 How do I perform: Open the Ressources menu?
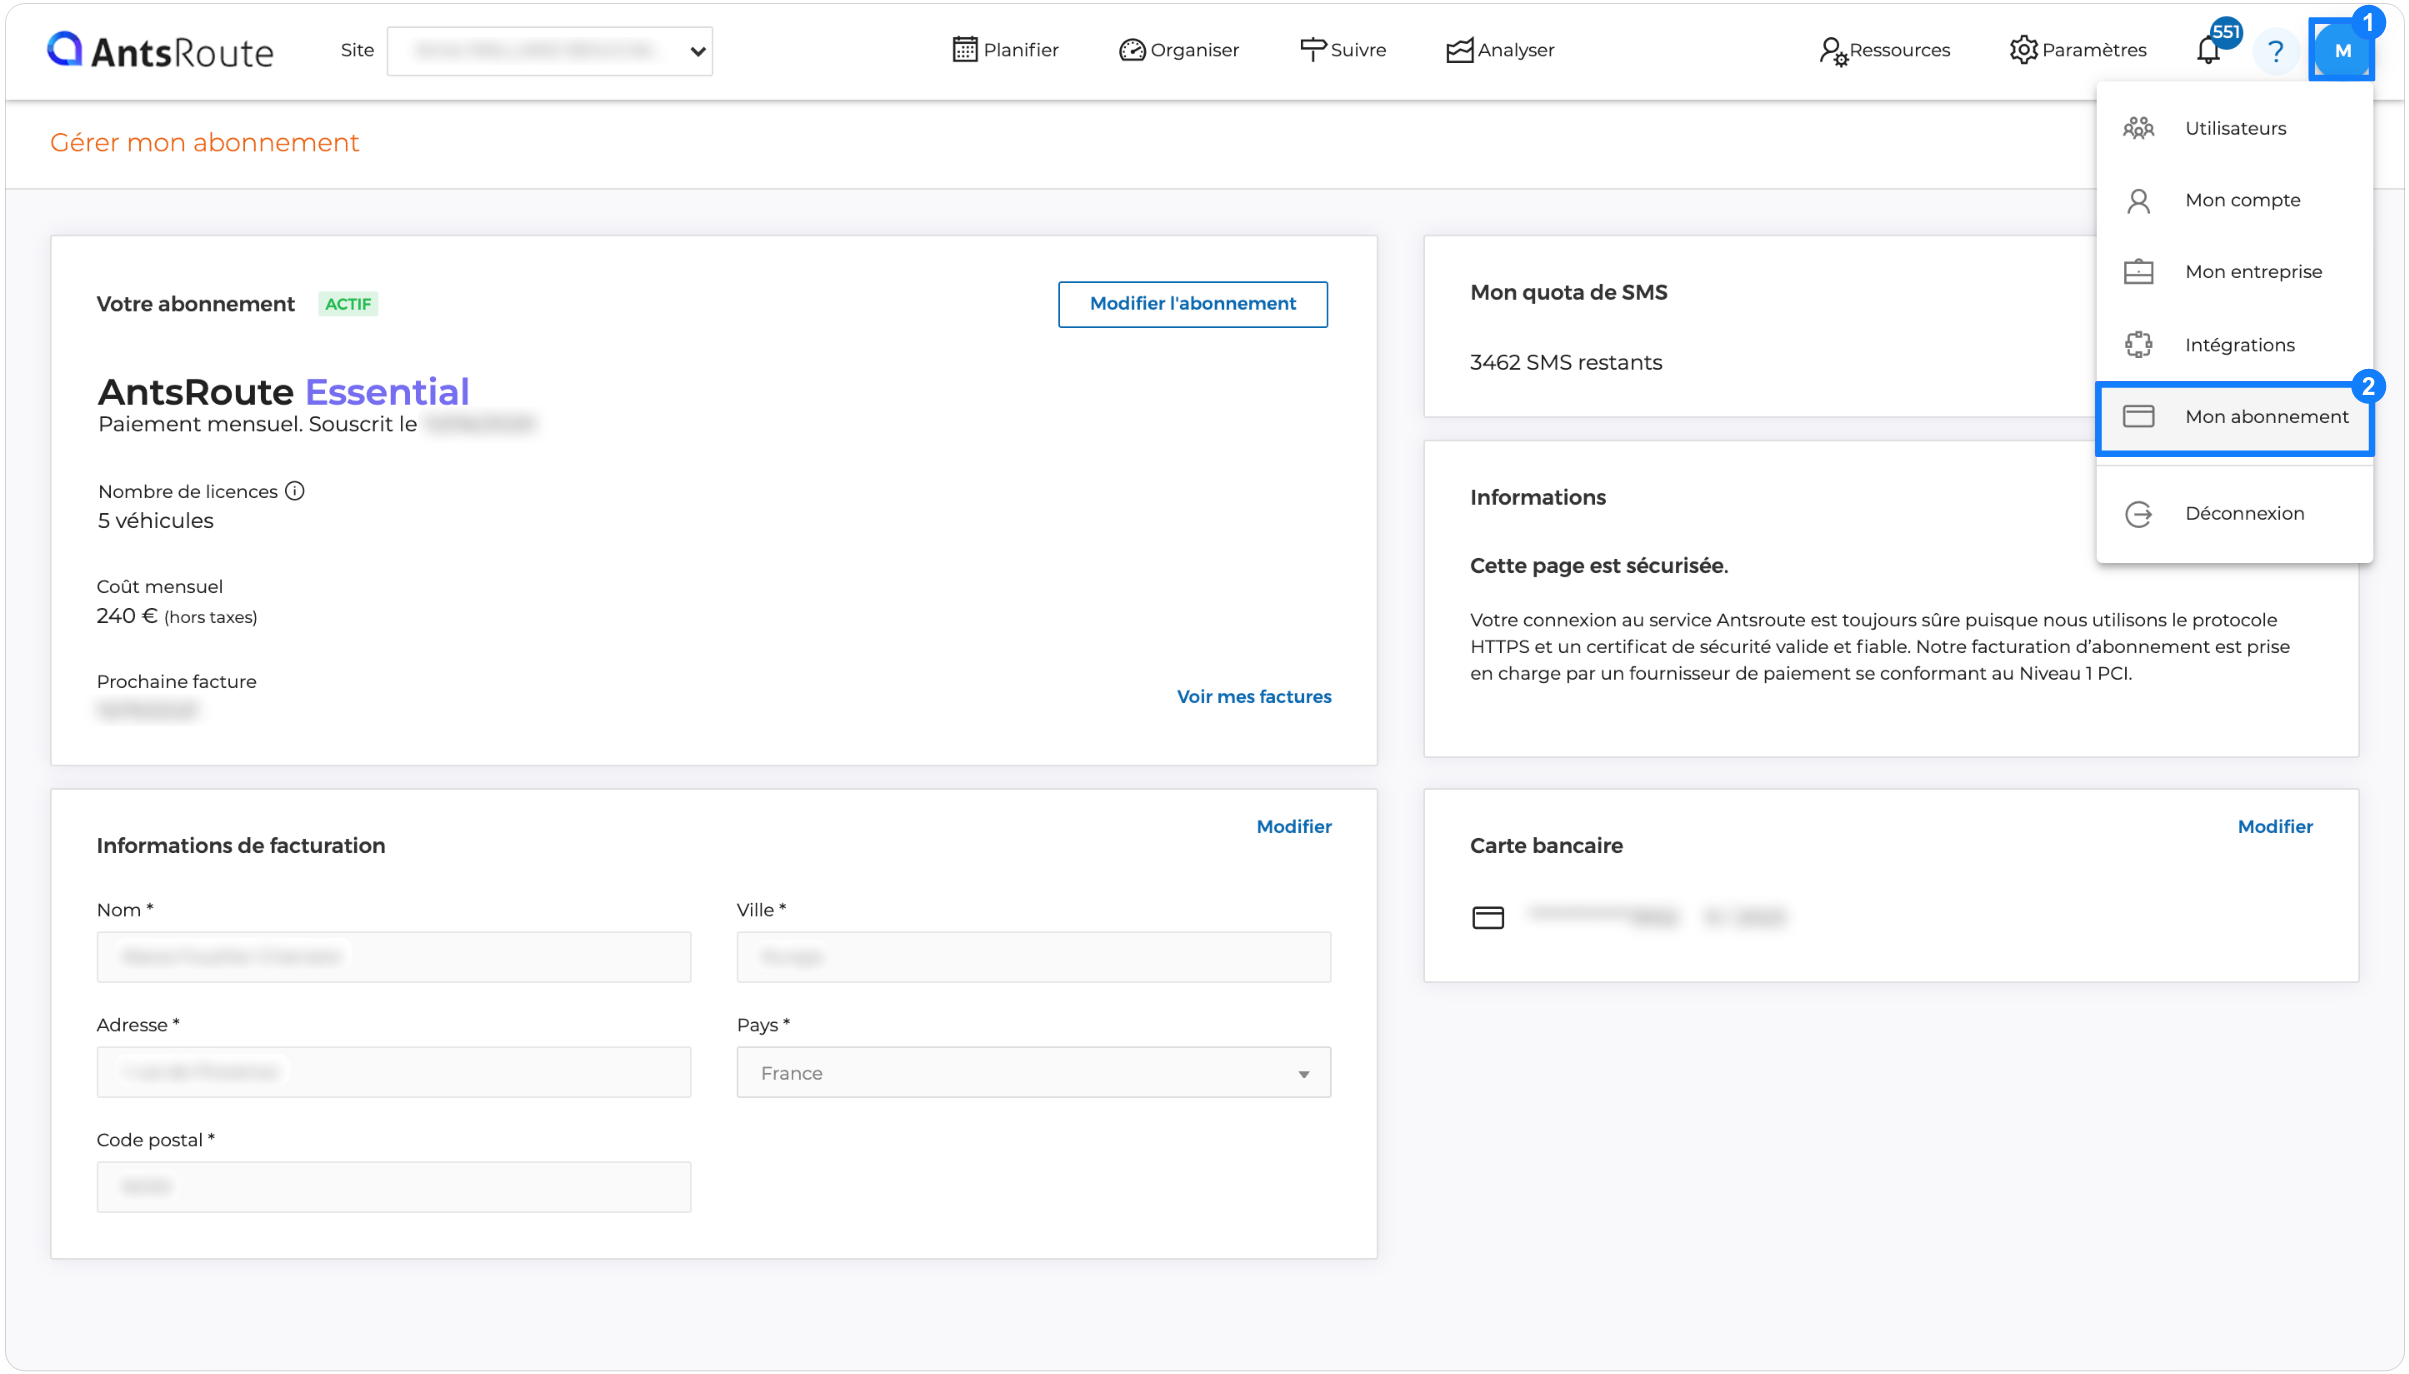click(1885, 50)
